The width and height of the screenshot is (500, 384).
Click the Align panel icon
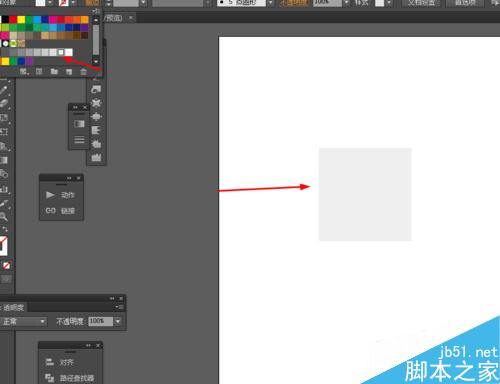50,362
